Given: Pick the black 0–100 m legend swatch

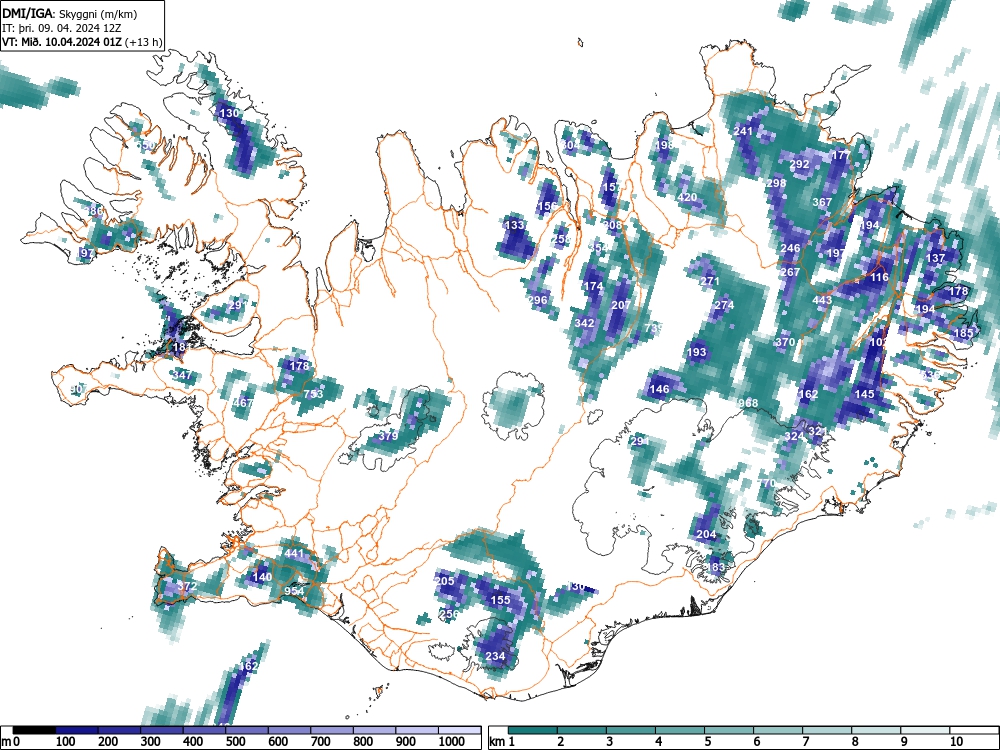Looking at the screenshot, I should [34, 730].
